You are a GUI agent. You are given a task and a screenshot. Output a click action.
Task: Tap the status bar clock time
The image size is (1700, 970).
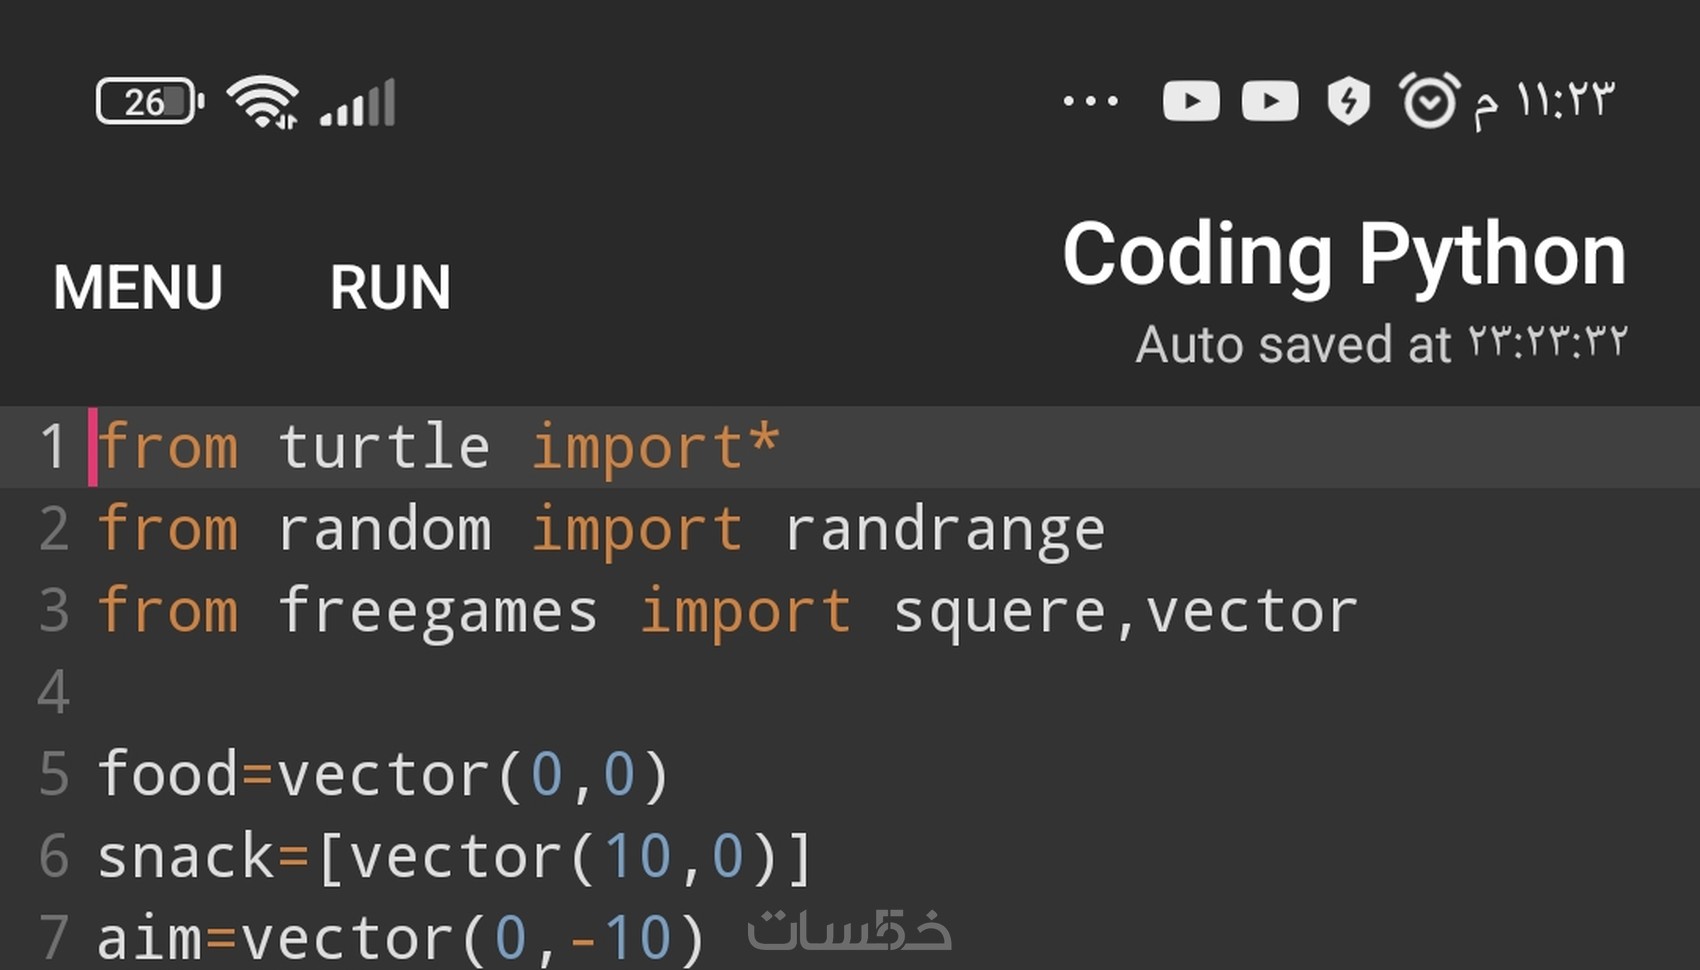1544,101
